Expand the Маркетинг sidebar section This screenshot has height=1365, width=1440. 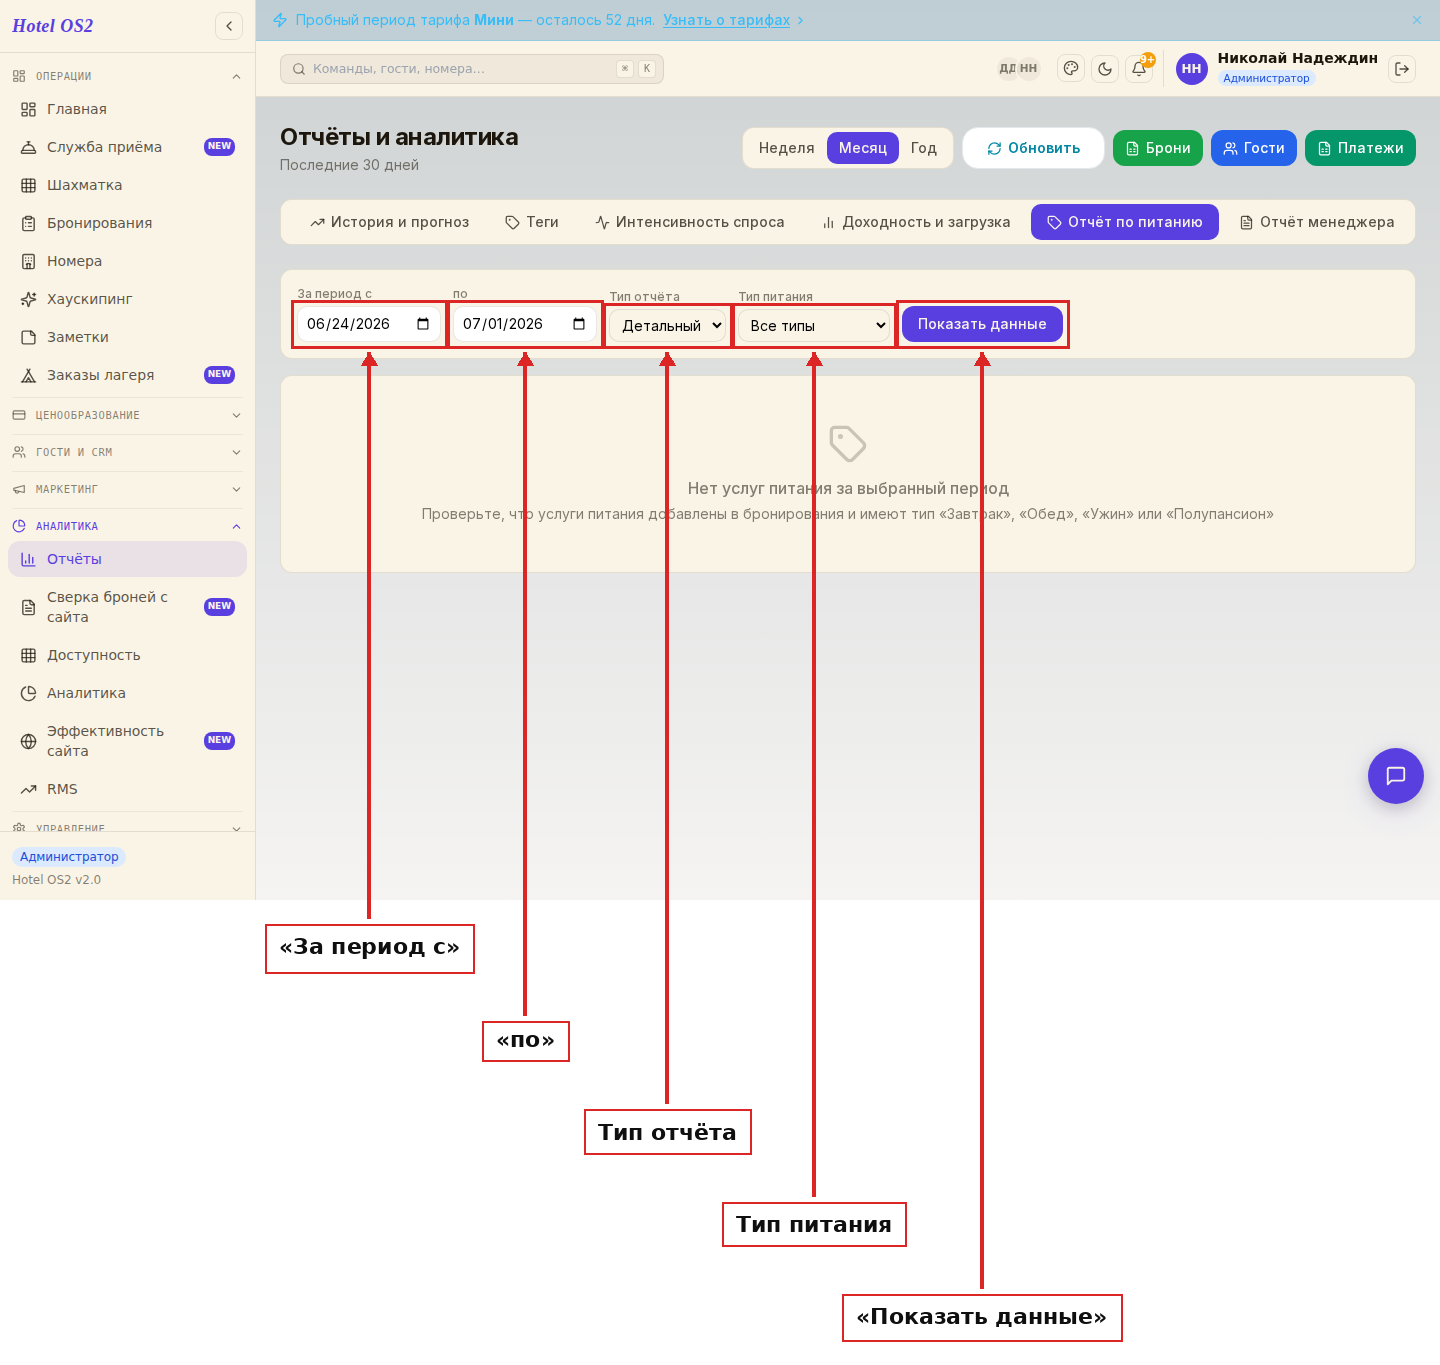point(128,489)
